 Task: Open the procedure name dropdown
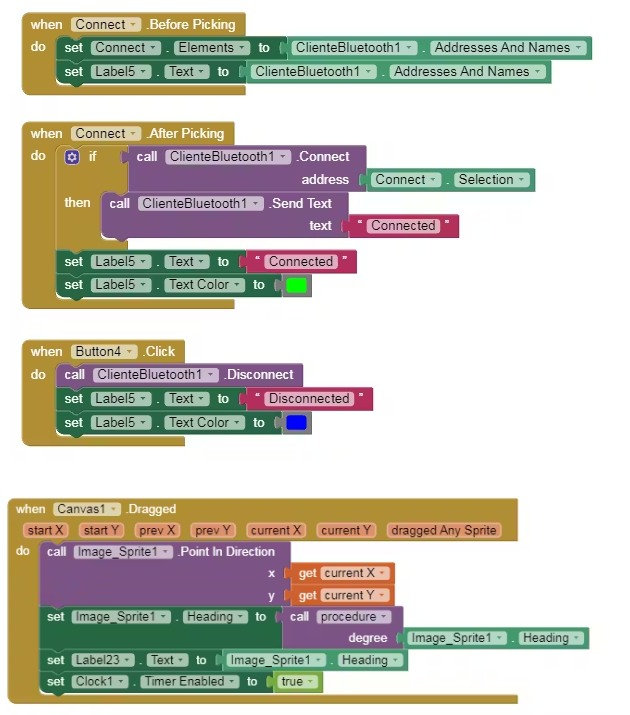[x=354, y=617]
